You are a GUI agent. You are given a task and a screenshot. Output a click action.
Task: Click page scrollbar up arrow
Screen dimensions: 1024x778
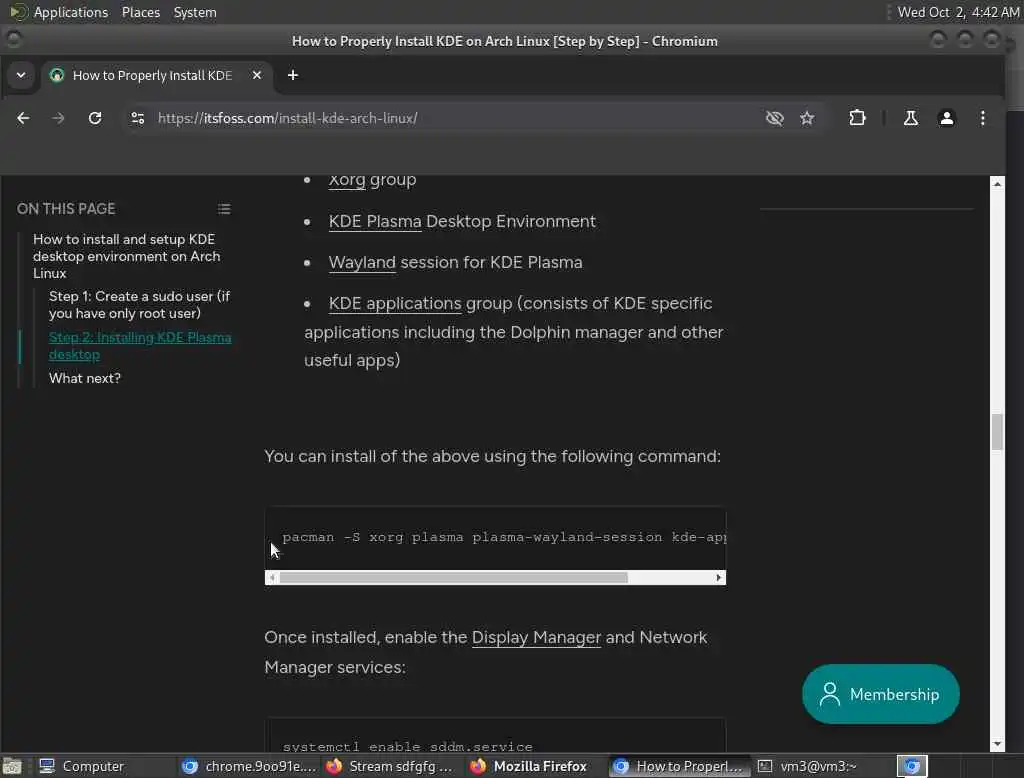pos(997,184)
